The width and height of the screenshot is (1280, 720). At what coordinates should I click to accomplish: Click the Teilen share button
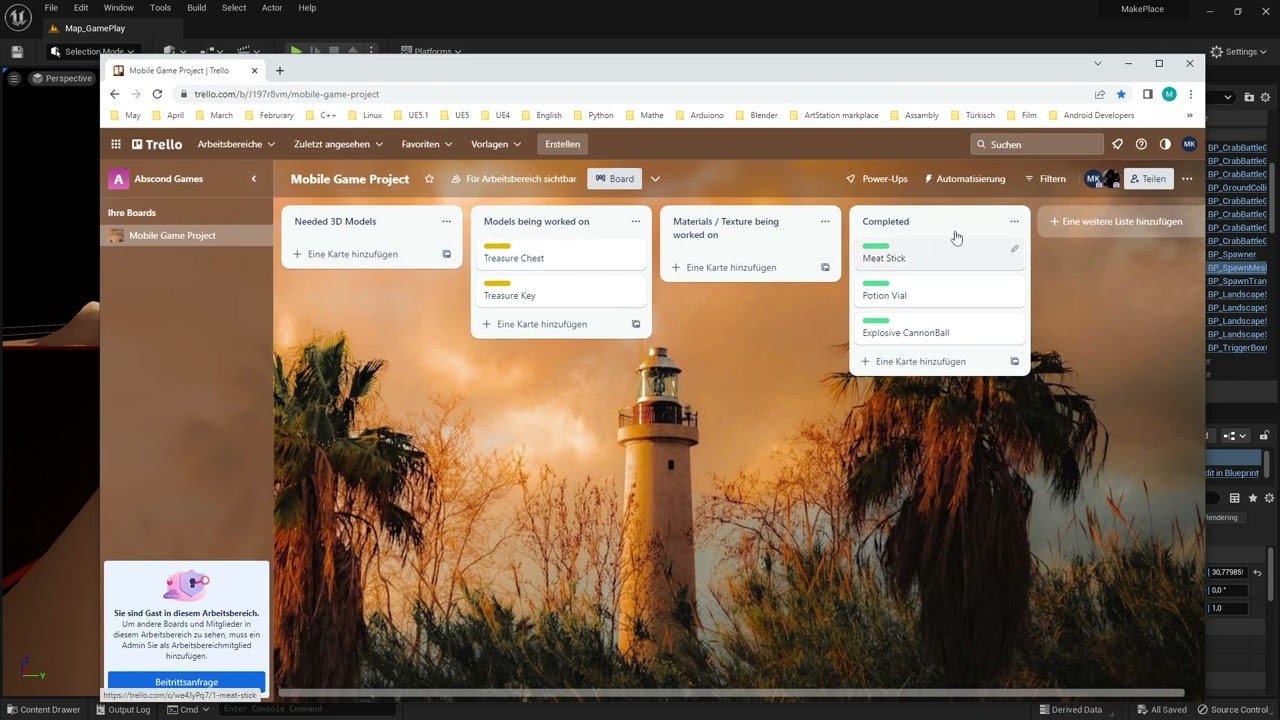(x=1148, y=179)
